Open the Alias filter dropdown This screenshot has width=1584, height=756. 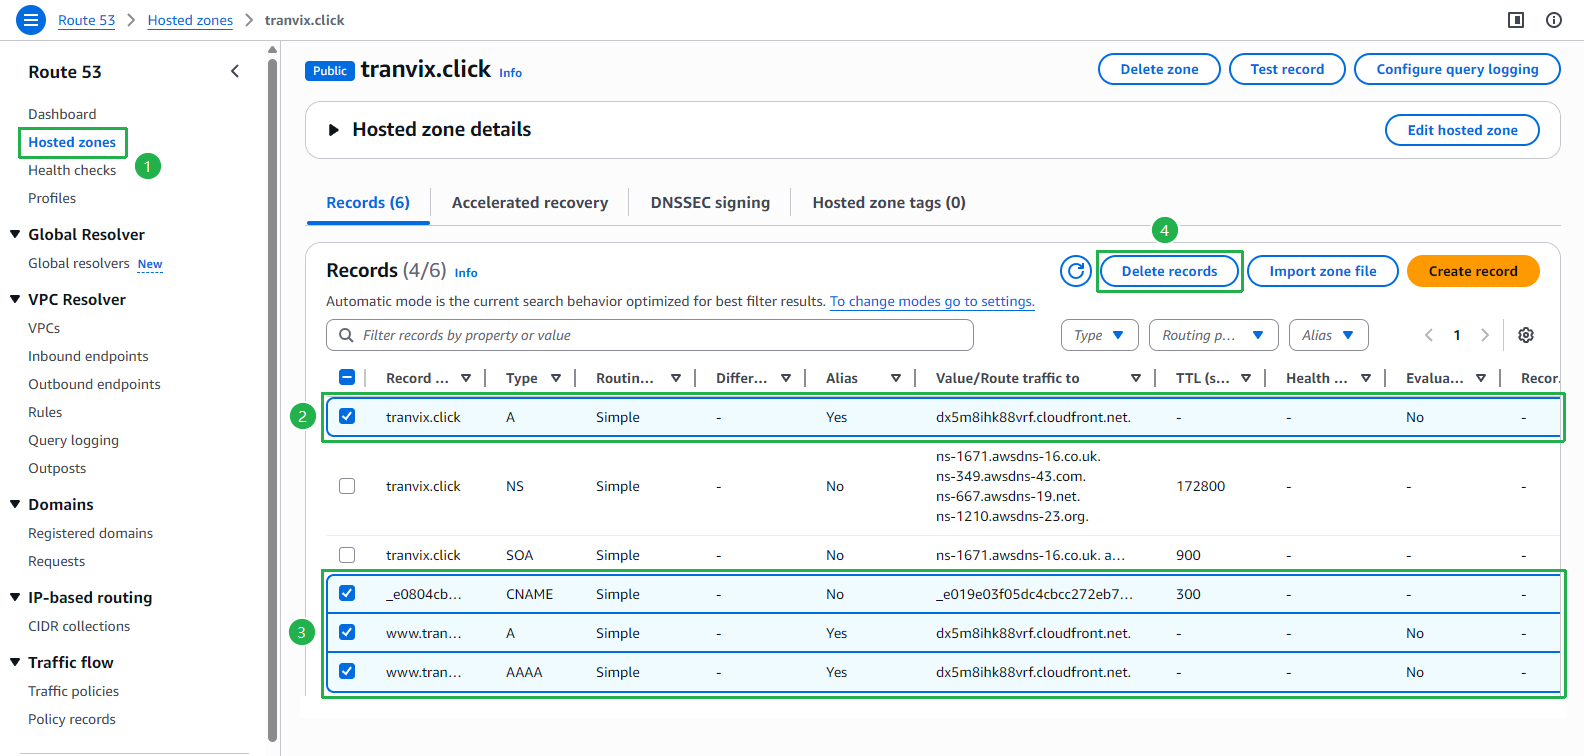pyautogui.click(x=1329, y=335)
